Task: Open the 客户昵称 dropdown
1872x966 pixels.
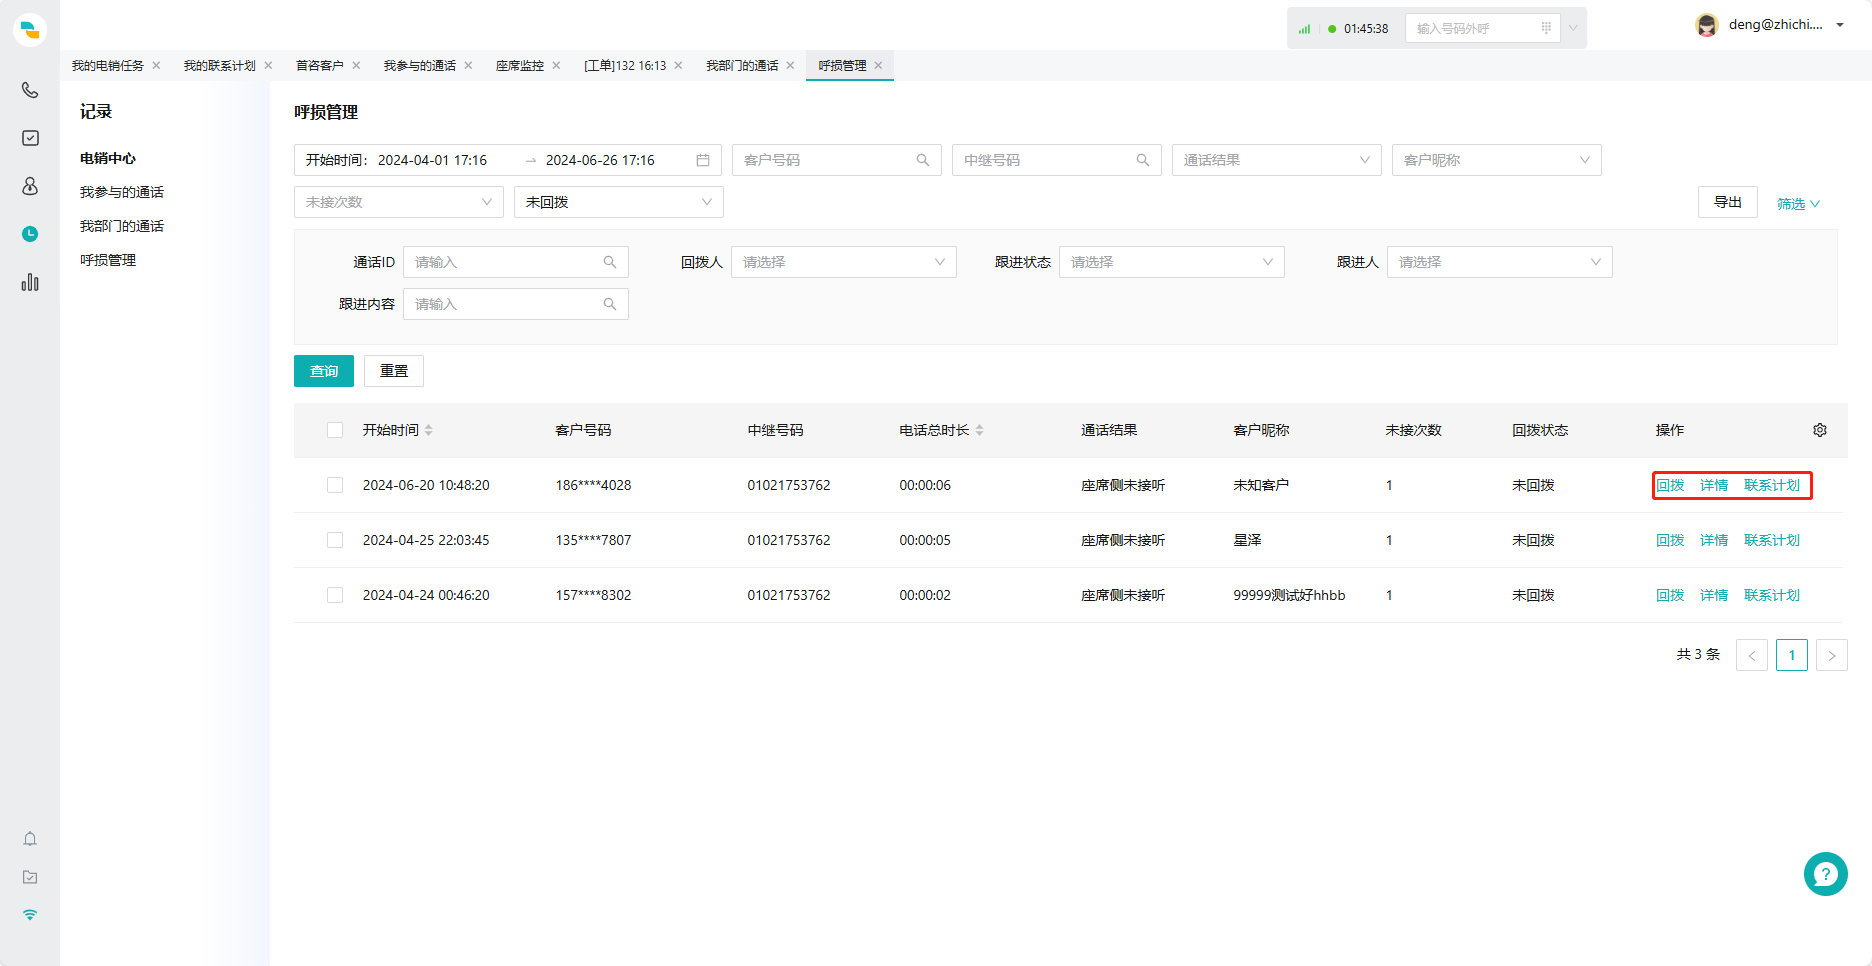Action: (x=1497, y=160)
